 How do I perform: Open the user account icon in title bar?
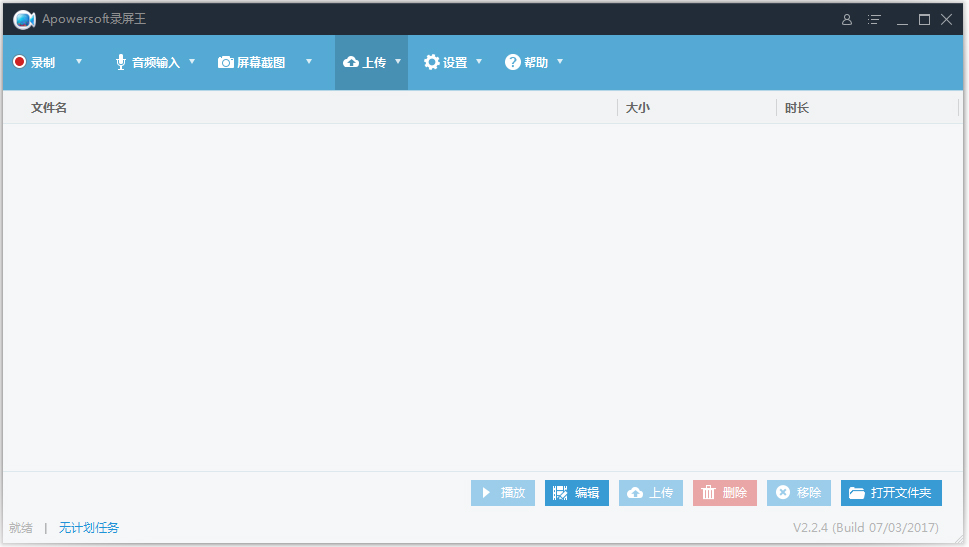pyautogui.click(x=847, y=19)
